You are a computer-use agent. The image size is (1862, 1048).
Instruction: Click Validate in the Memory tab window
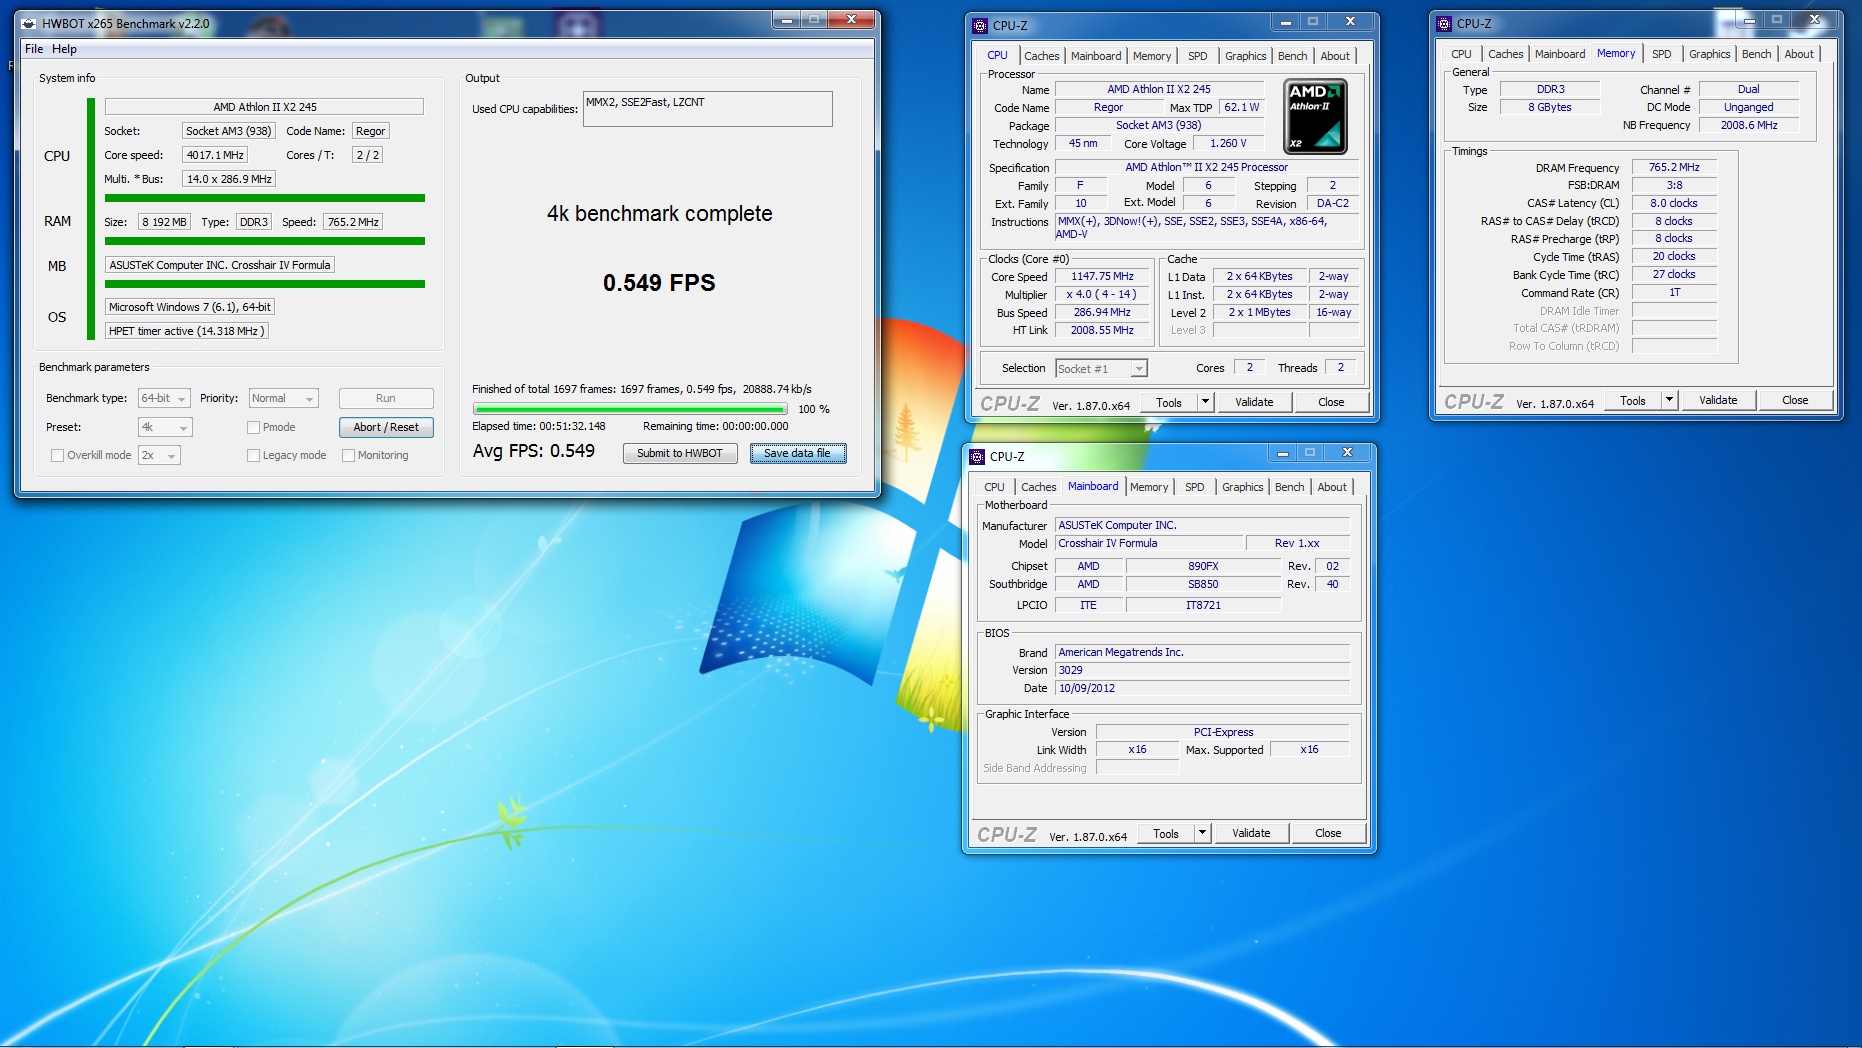1718,400
